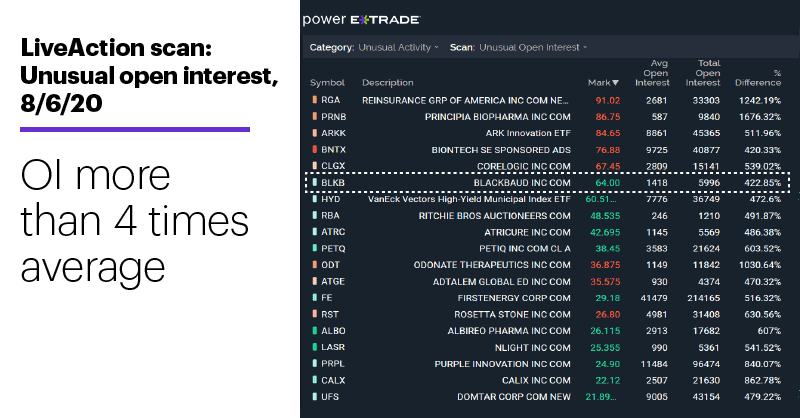Viewport: 800px width, 418px height.
Task: Click the color marker beside CLGX
Action: pyautogui.click(x=315, y=166)
